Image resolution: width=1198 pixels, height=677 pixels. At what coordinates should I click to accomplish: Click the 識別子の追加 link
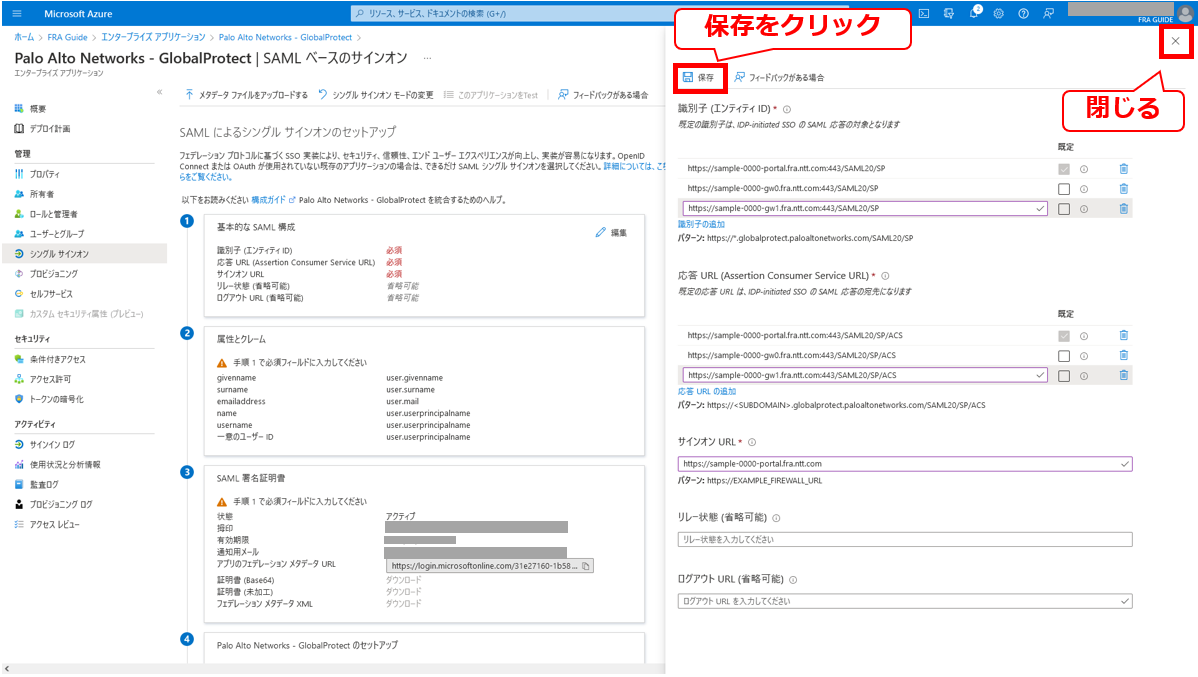click(x=701, y=224)
